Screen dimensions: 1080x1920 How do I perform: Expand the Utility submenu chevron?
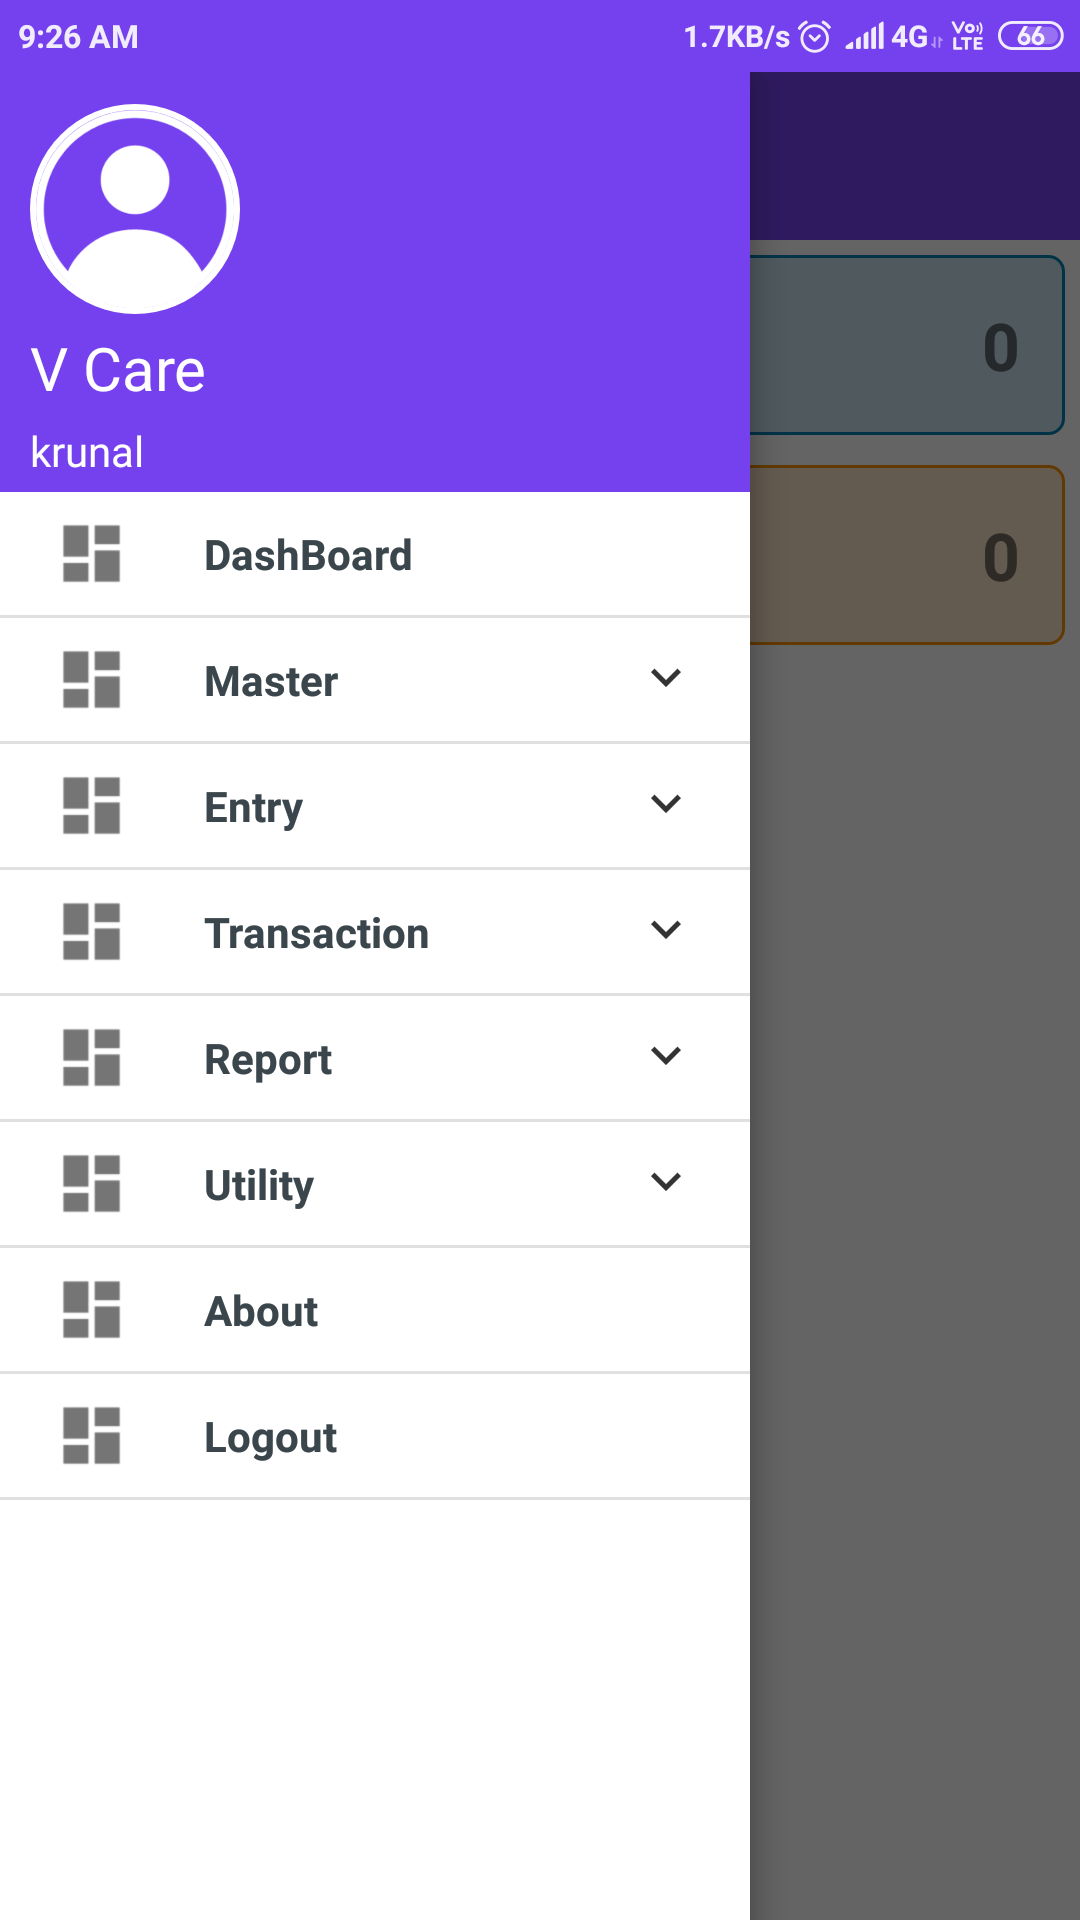click(x=666, y=1182)
